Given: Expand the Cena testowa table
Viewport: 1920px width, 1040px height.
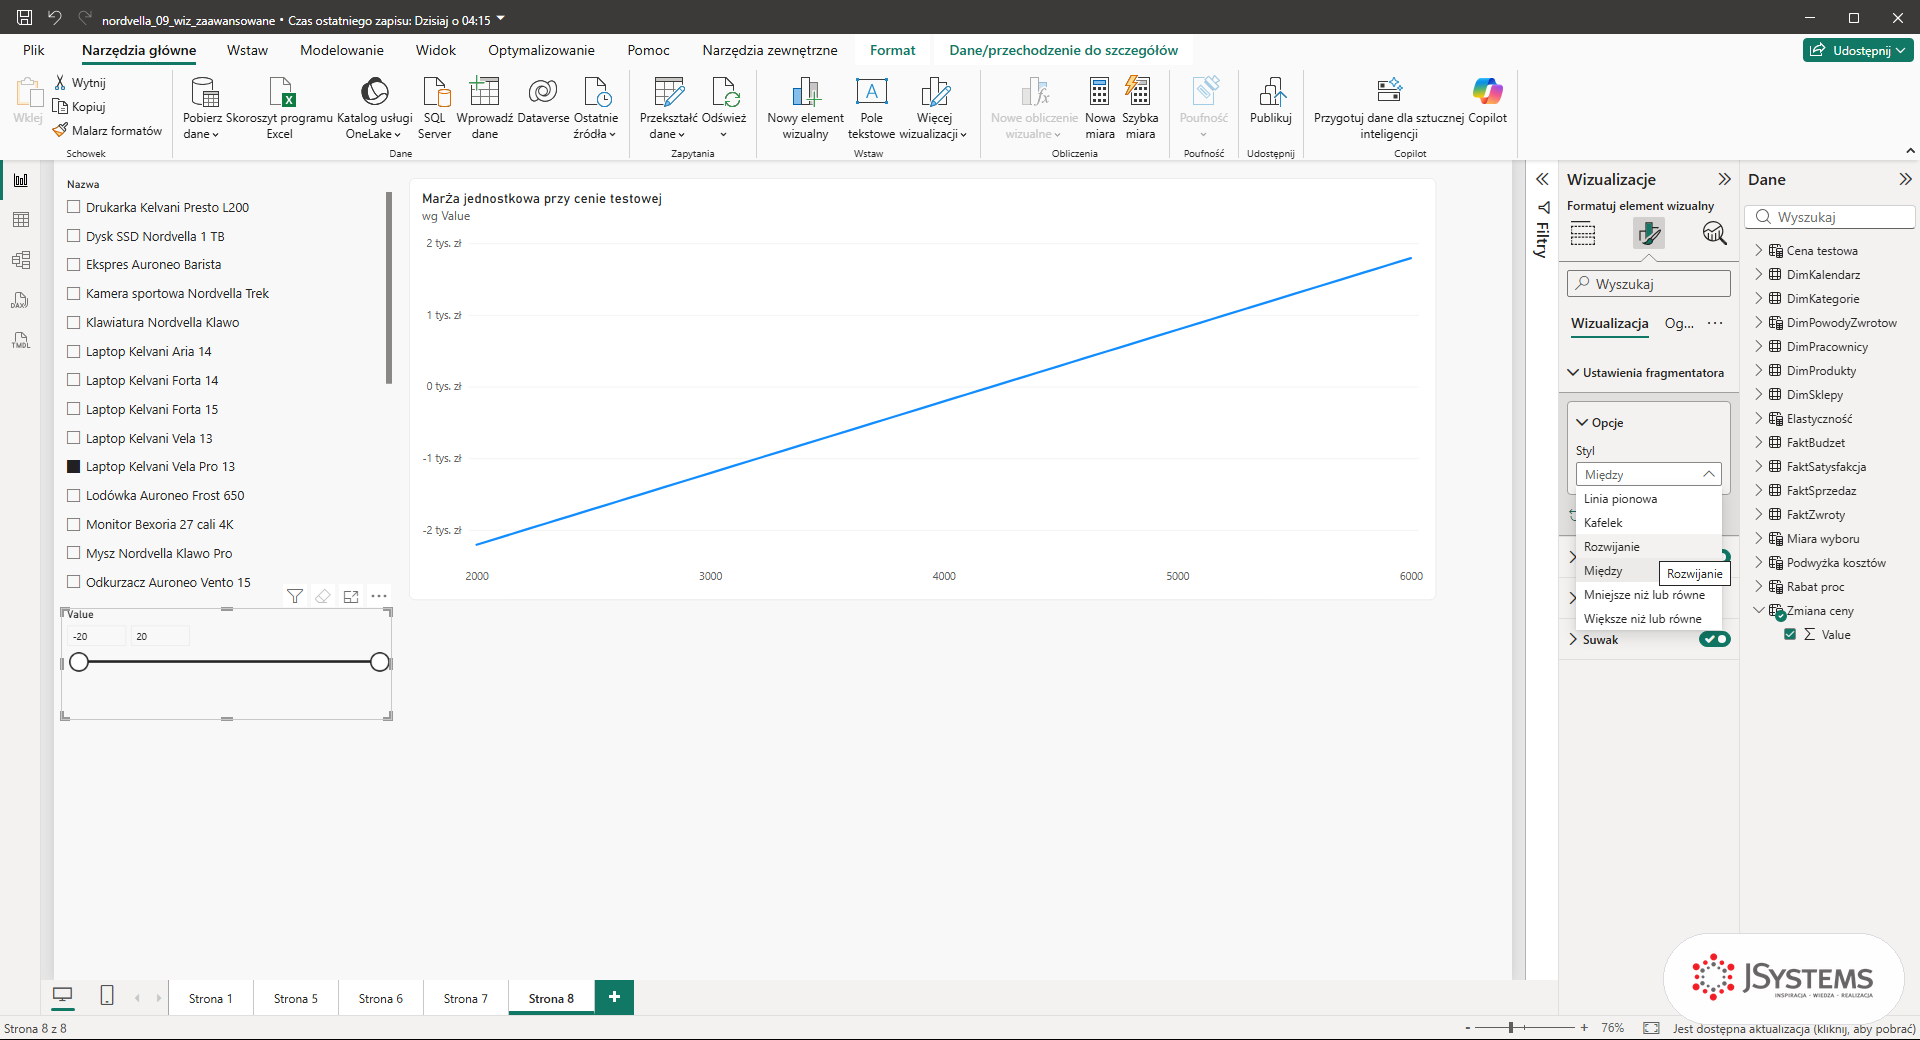Looking at the screenshot, I should [1758, 250].
